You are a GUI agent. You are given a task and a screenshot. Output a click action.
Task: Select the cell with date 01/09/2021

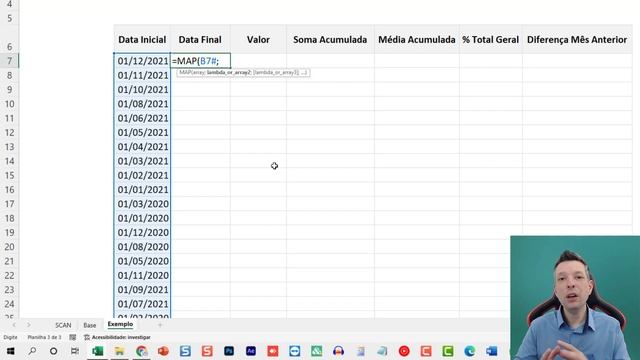pos(142,289)
